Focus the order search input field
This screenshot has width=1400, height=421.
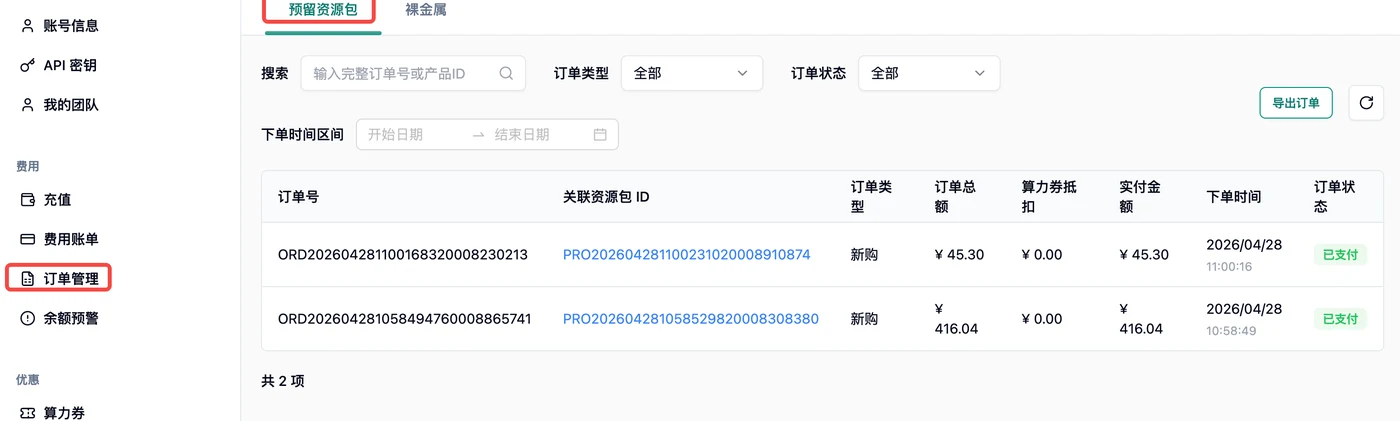click(x=413, y=73)
